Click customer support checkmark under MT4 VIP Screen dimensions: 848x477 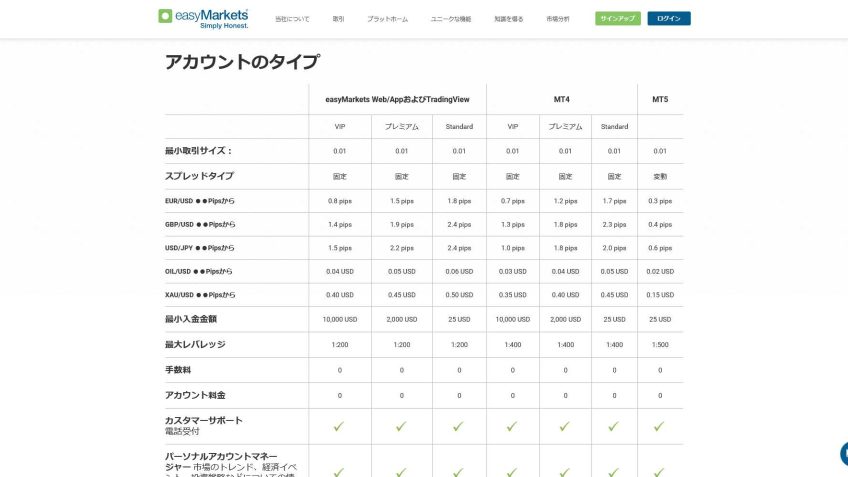click(x=513, y=426)
